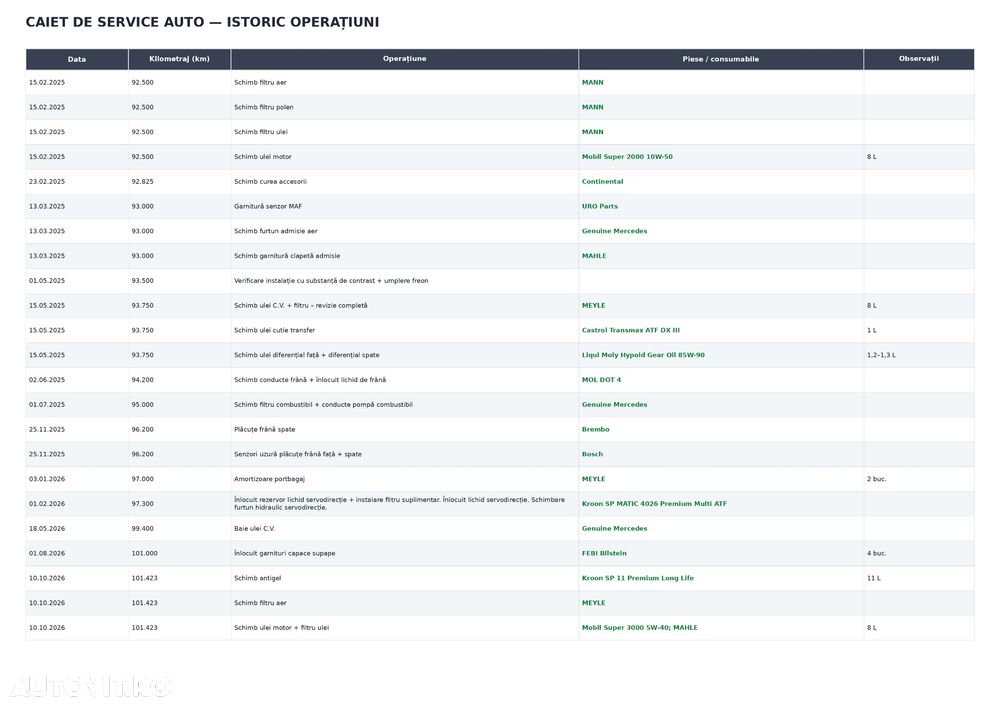This screenshot has height=707, width=1000.
Task: Select "Kroon SP 11 Premium Long Life" cell
Action: (637, 578)
